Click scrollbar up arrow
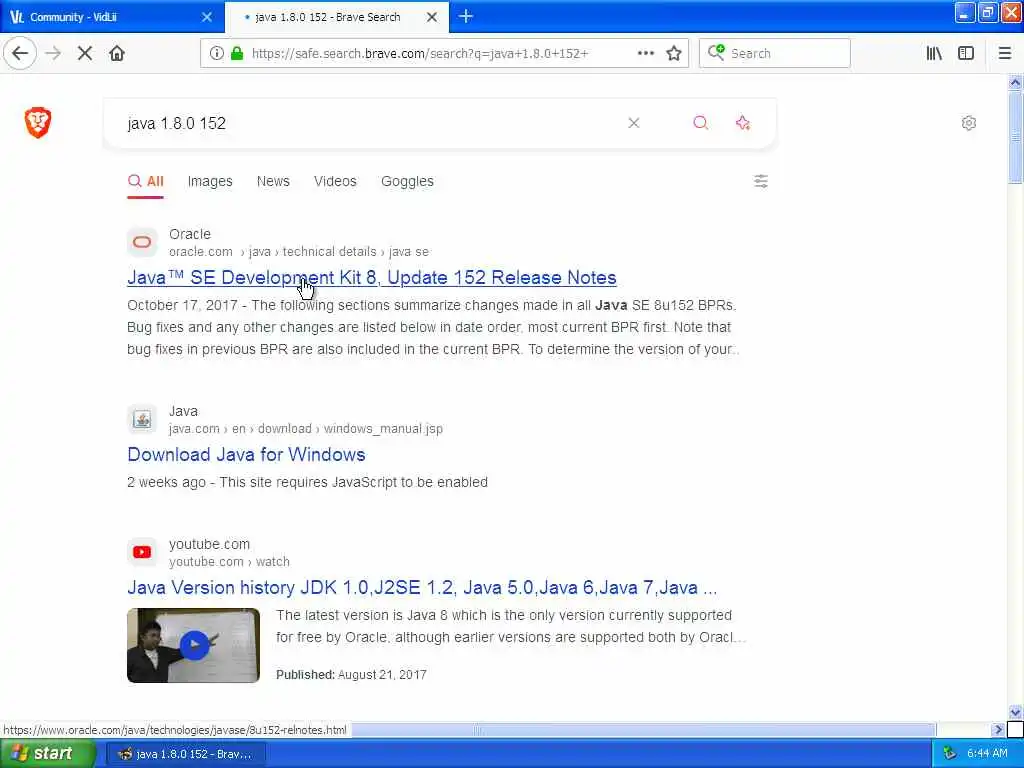 tap(1015, 82)
